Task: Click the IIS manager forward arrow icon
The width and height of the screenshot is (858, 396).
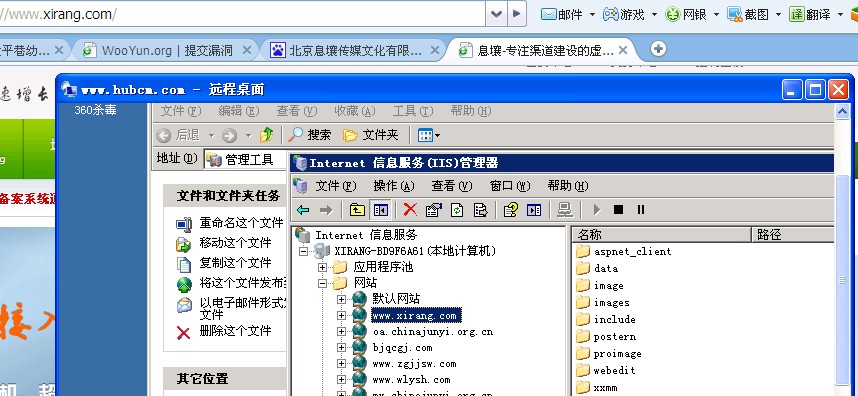Action: [x=326, y=210]
